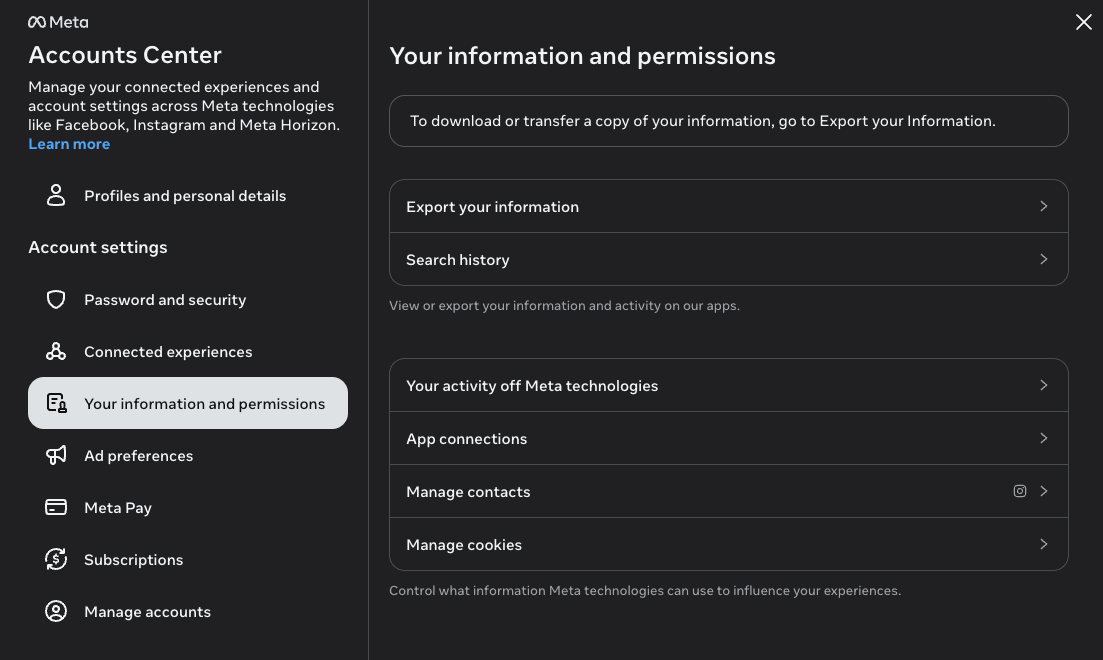The image size is (1103, 660).
Task: Open Profiles and personal details
Action: (188, 196)
